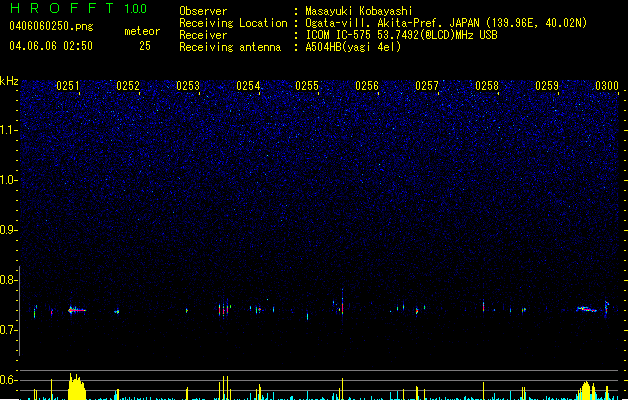Click the Observer label
This screenshot has width=629, height=400.
203,11
